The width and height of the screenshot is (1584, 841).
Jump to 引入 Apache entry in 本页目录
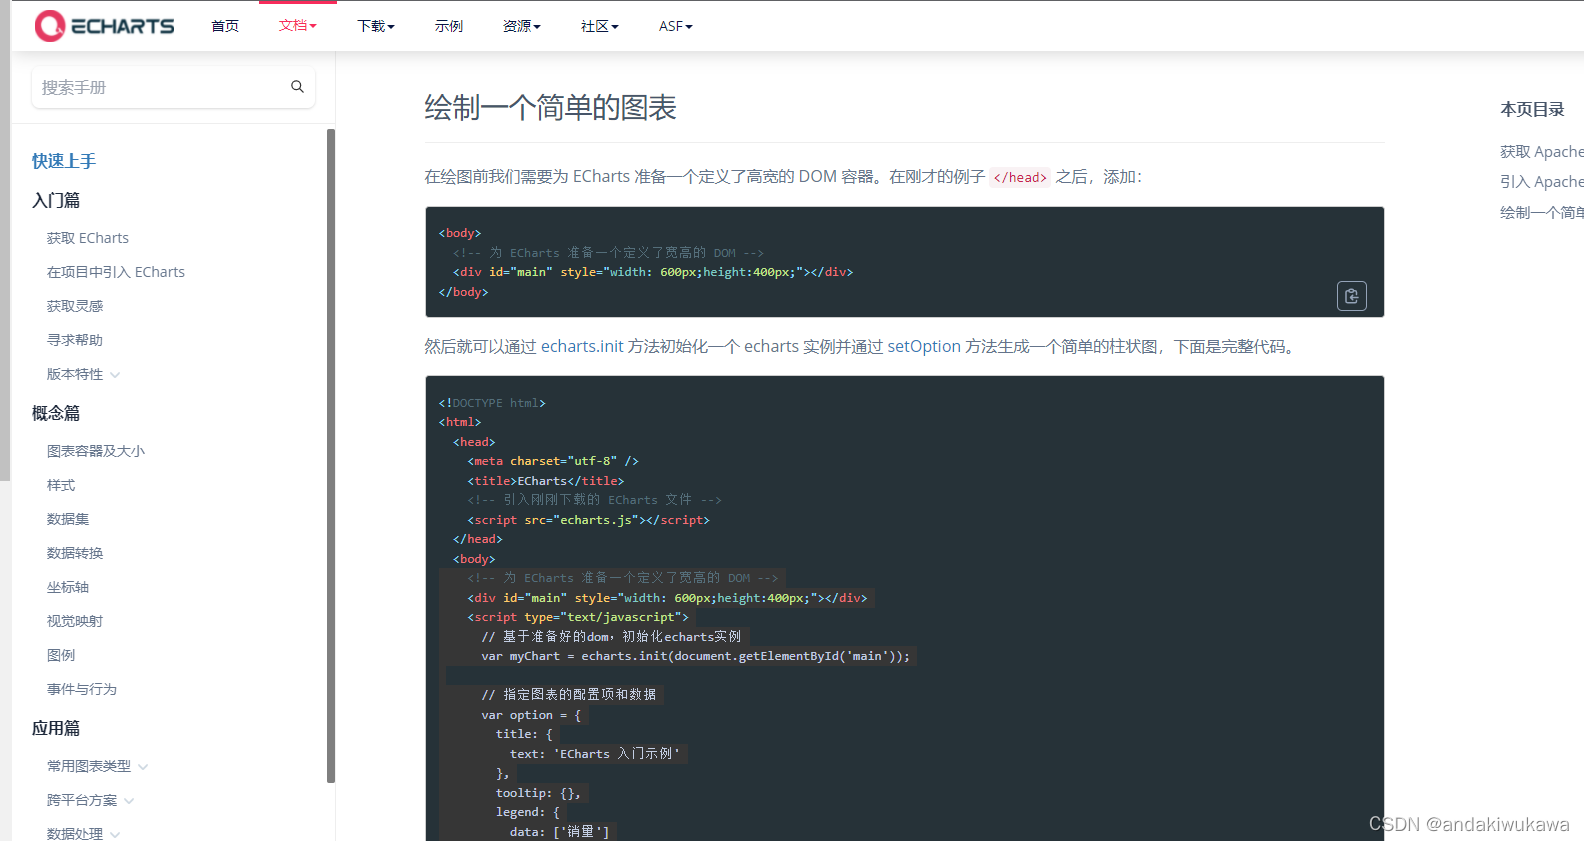(1541, 182)
